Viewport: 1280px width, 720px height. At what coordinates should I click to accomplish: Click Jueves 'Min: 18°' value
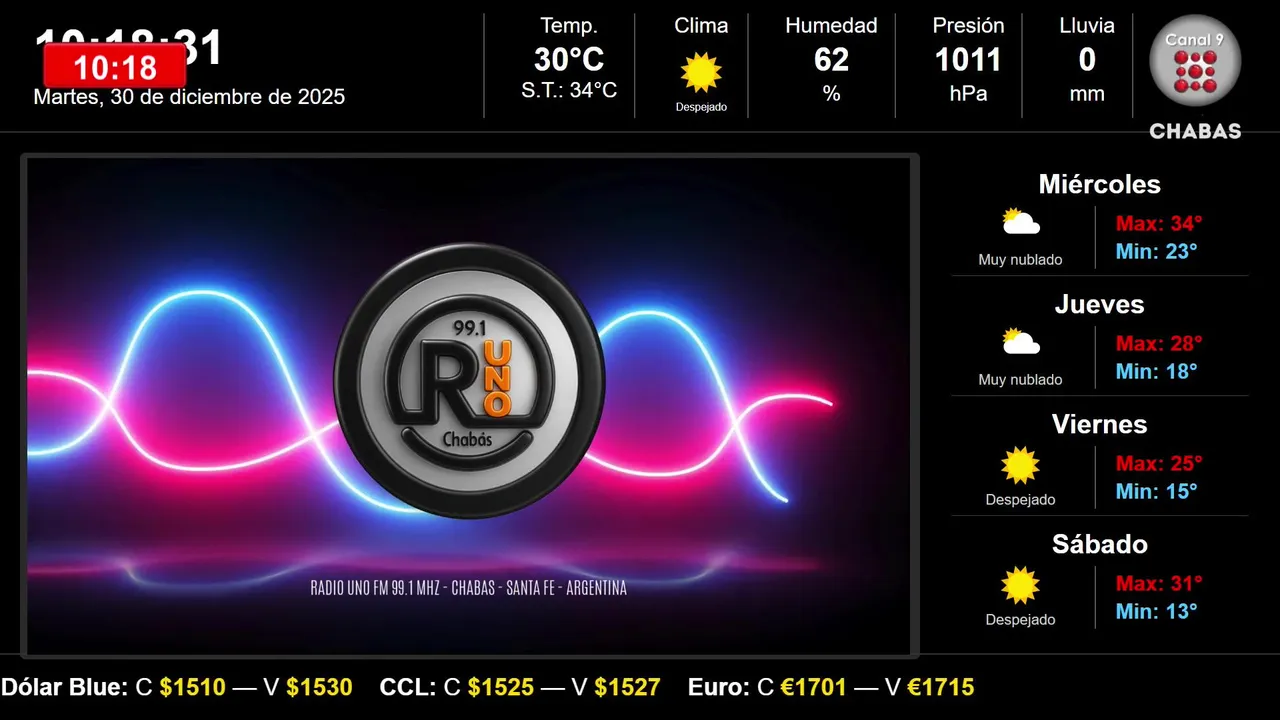pyautogui.click(x=1156, y=371)
